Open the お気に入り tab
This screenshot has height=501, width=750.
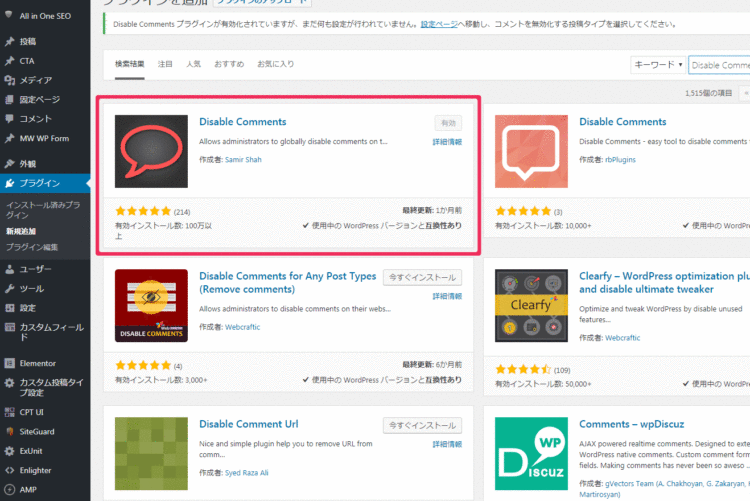[x=275, y=64]
